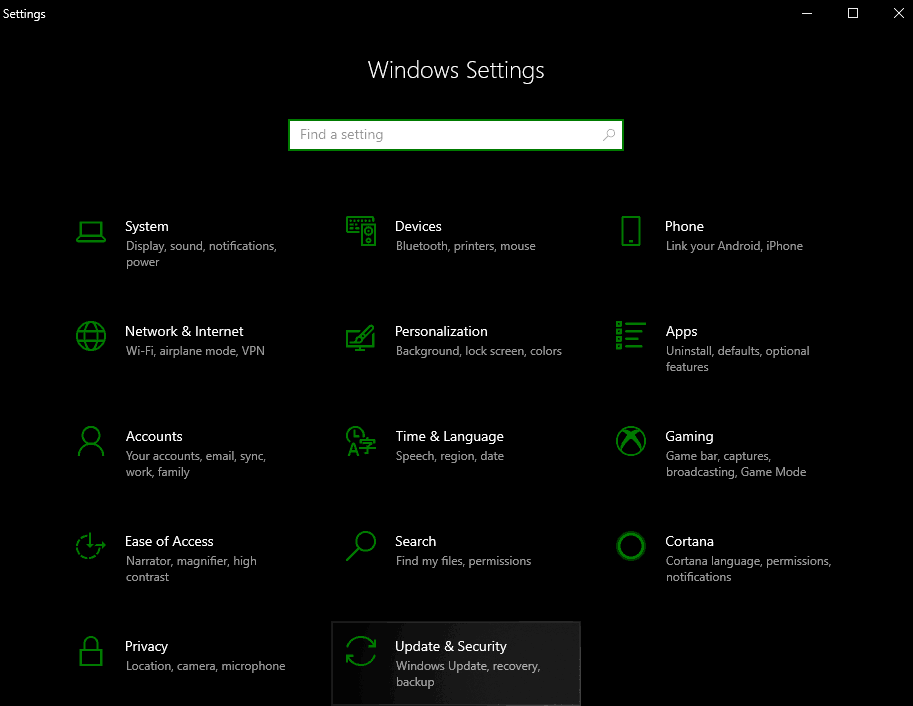Open the Gaming settings title
The image size is (913, 706).
tap(689, 436)
